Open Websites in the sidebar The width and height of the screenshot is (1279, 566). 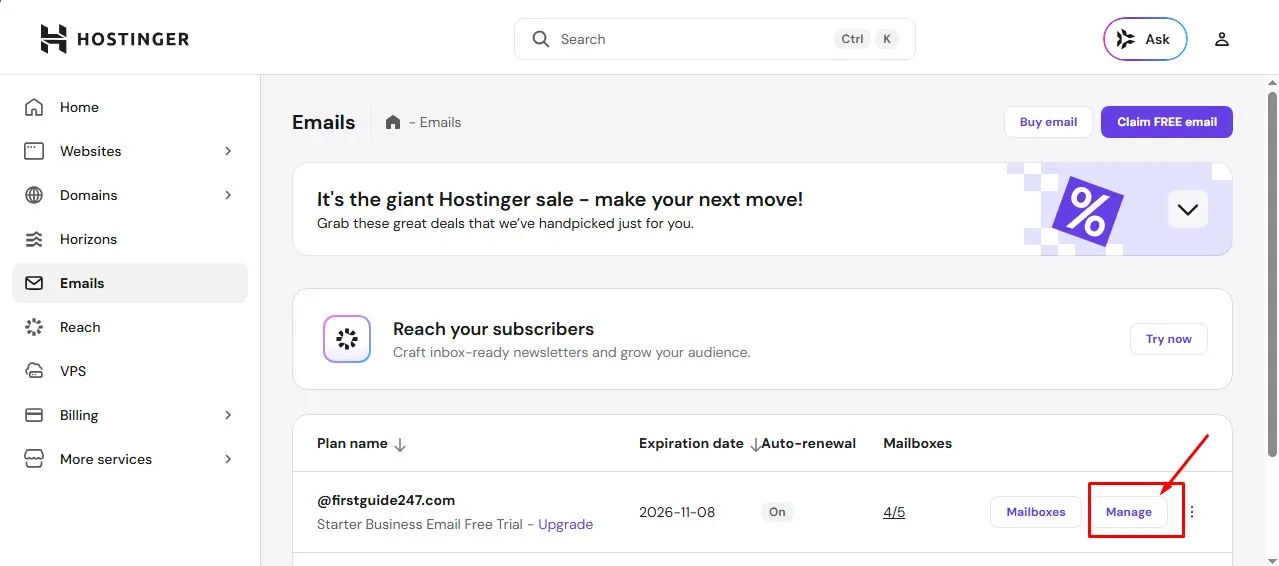pyautogui.click(x=130, y=151)
